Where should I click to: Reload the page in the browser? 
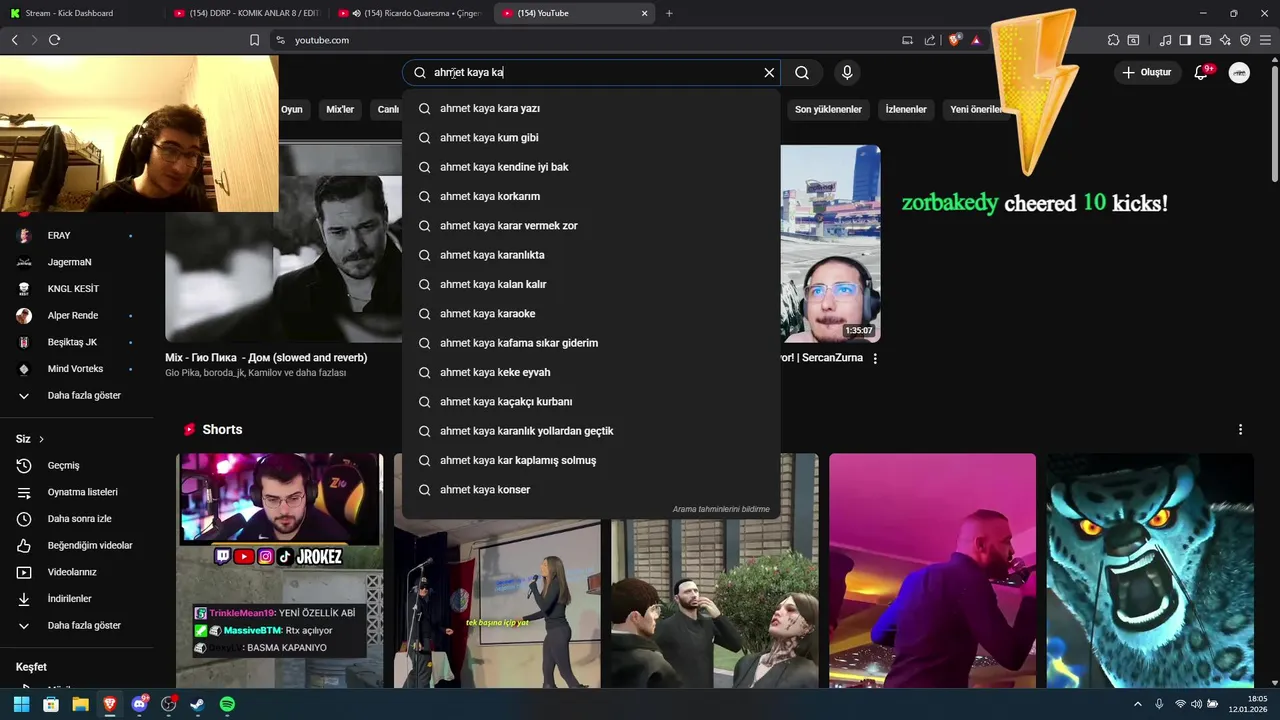pyautogui.click(x=54, y=40)
